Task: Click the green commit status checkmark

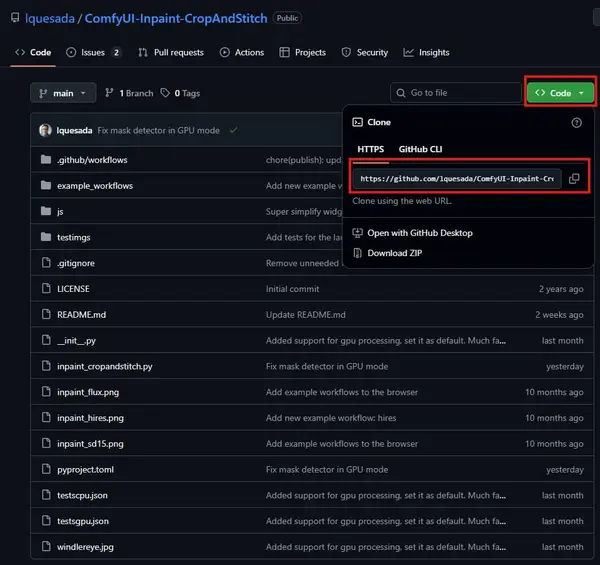Action: [233, 130]
